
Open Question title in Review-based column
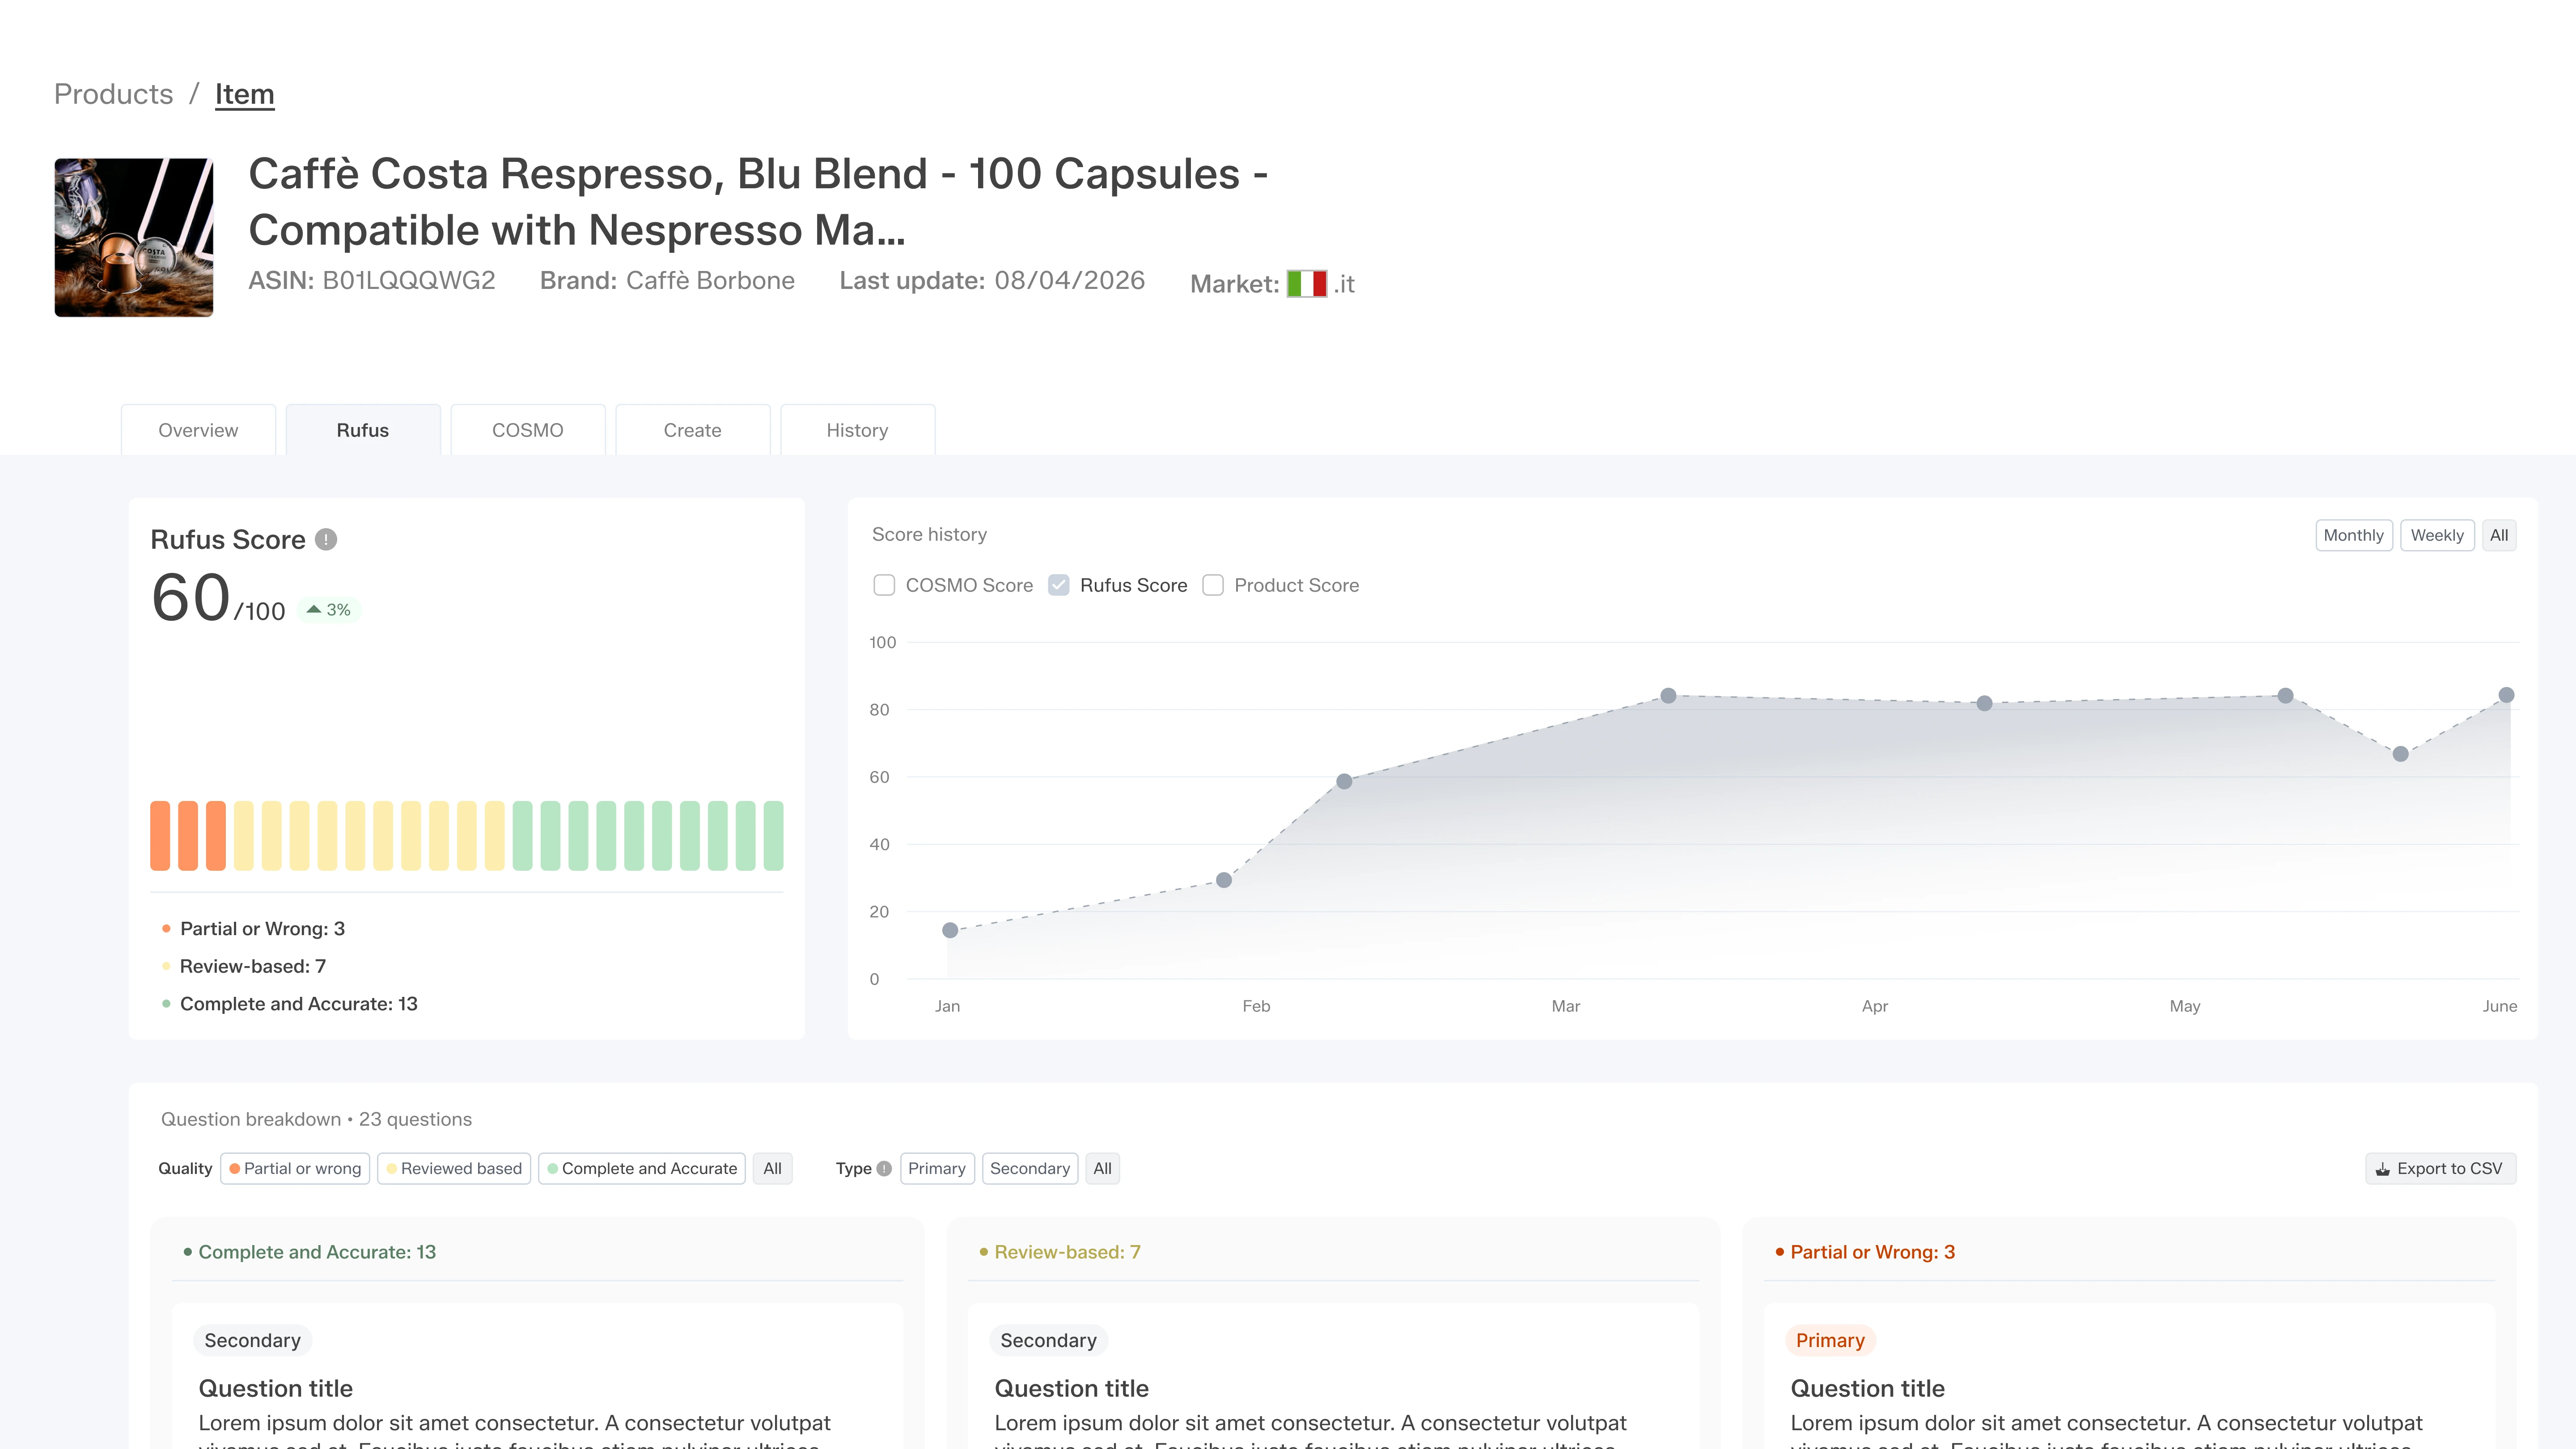pos(1071,1388)
